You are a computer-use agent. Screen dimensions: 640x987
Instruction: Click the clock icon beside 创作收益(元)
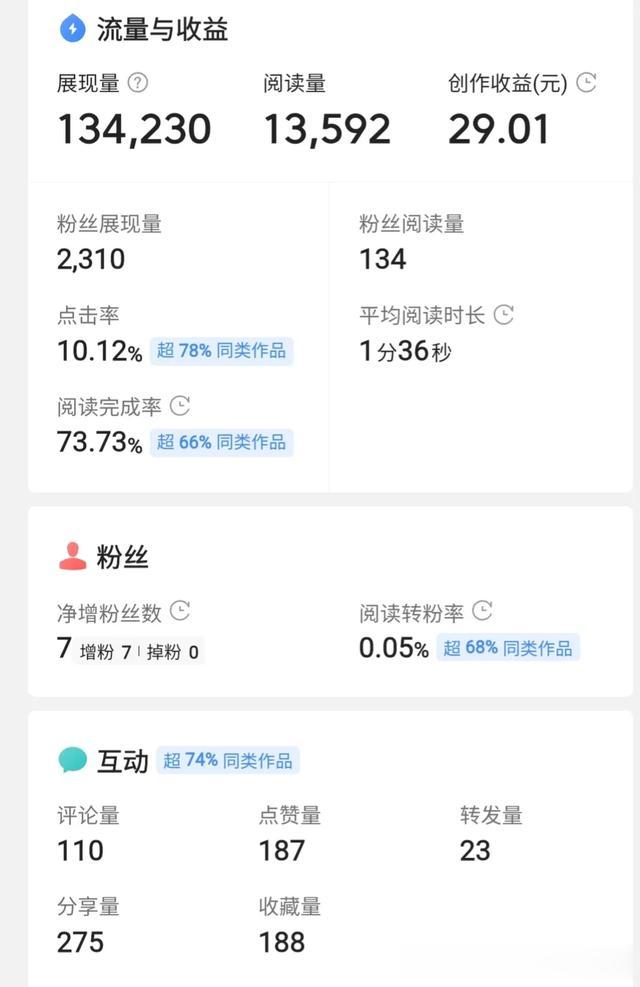click(x=587, y=83)
